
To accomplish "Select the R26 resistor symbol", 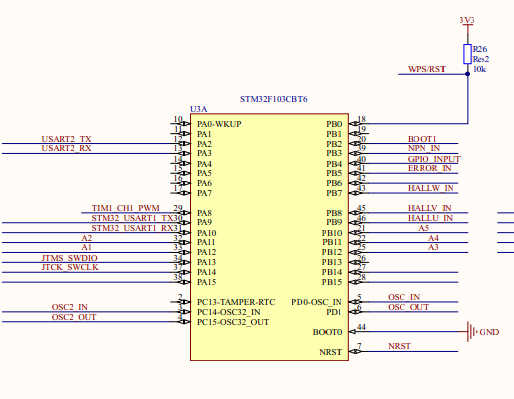I will click(467, 54).
